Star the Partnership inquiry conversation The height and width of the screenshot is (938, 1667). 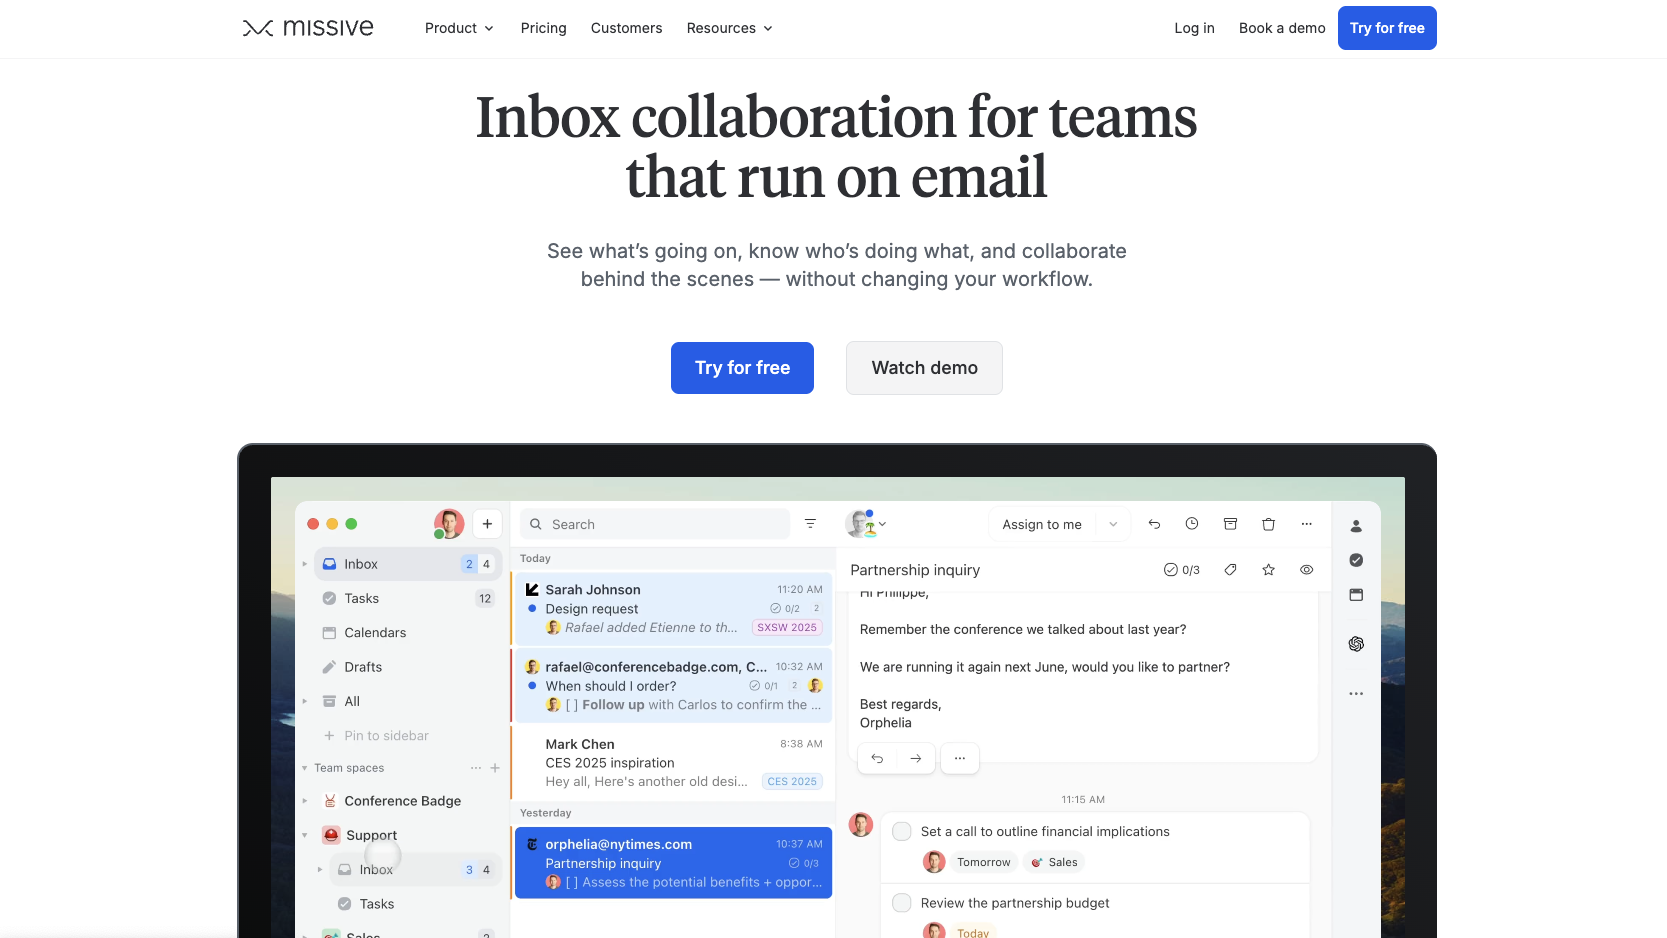click(x=1268, y=569)
